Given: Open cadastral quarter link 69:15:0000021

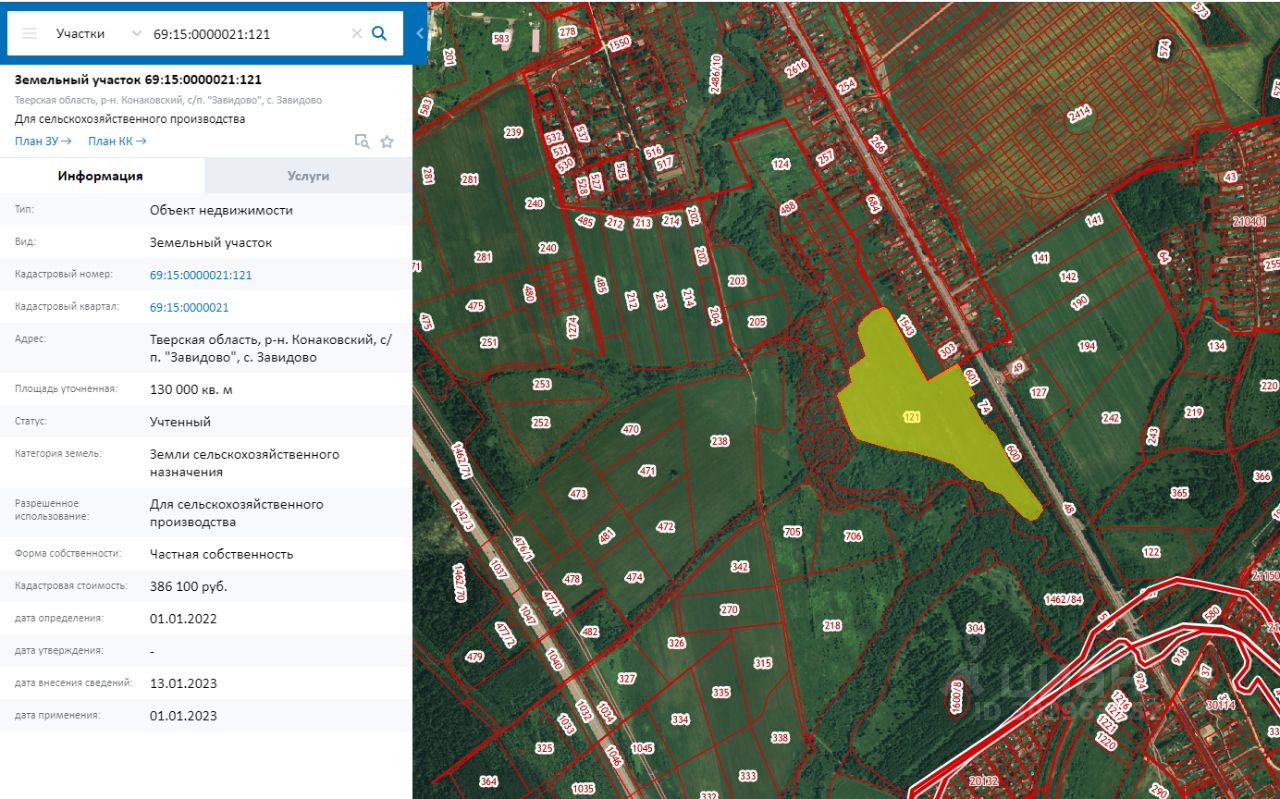Looking at the screenshot, I should [189, 307].
